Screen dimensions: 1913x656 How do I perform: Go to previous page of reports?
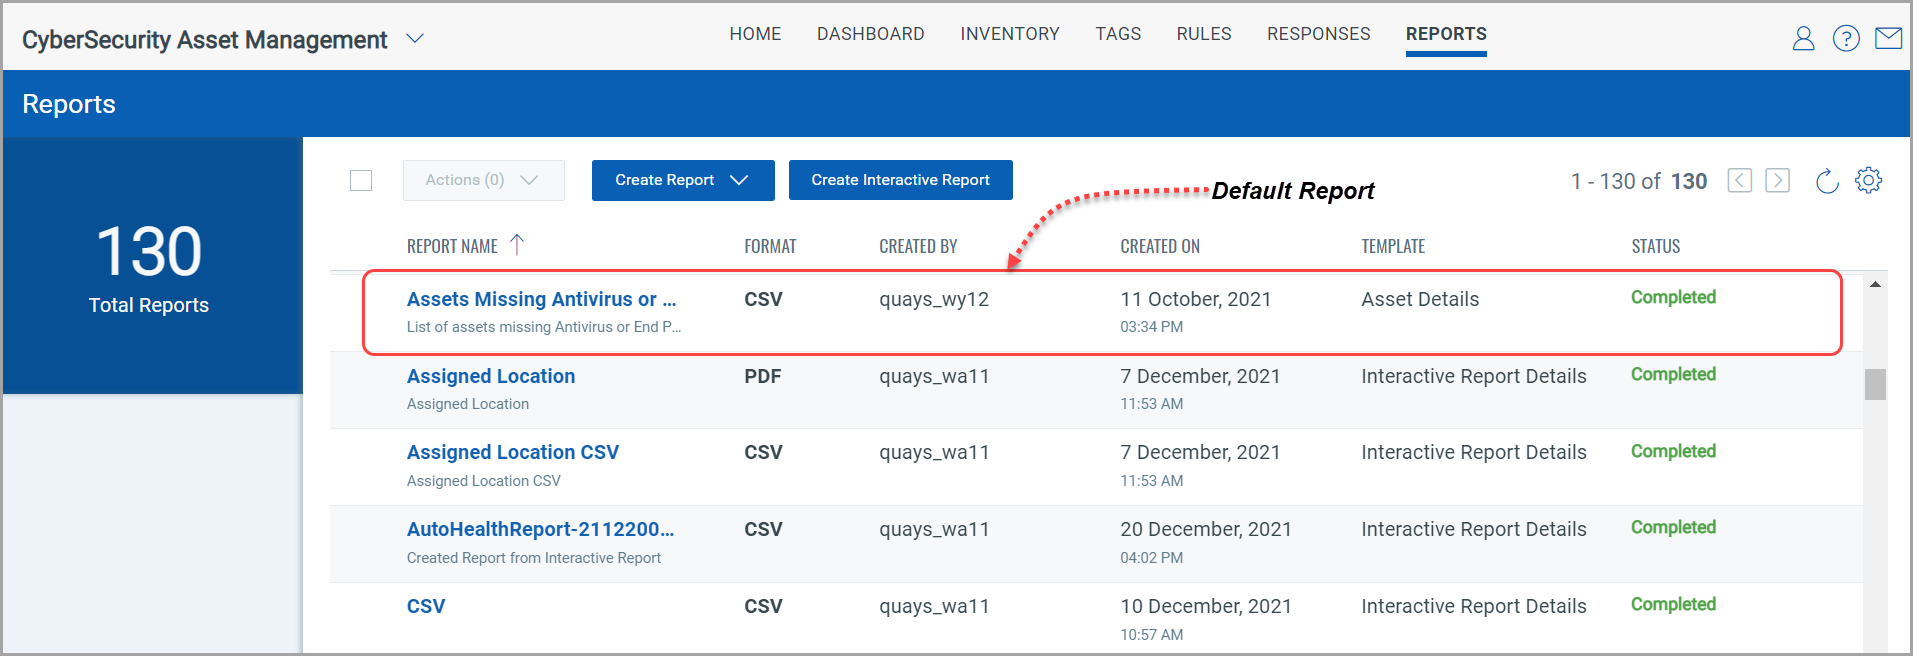pos(1739,181)
